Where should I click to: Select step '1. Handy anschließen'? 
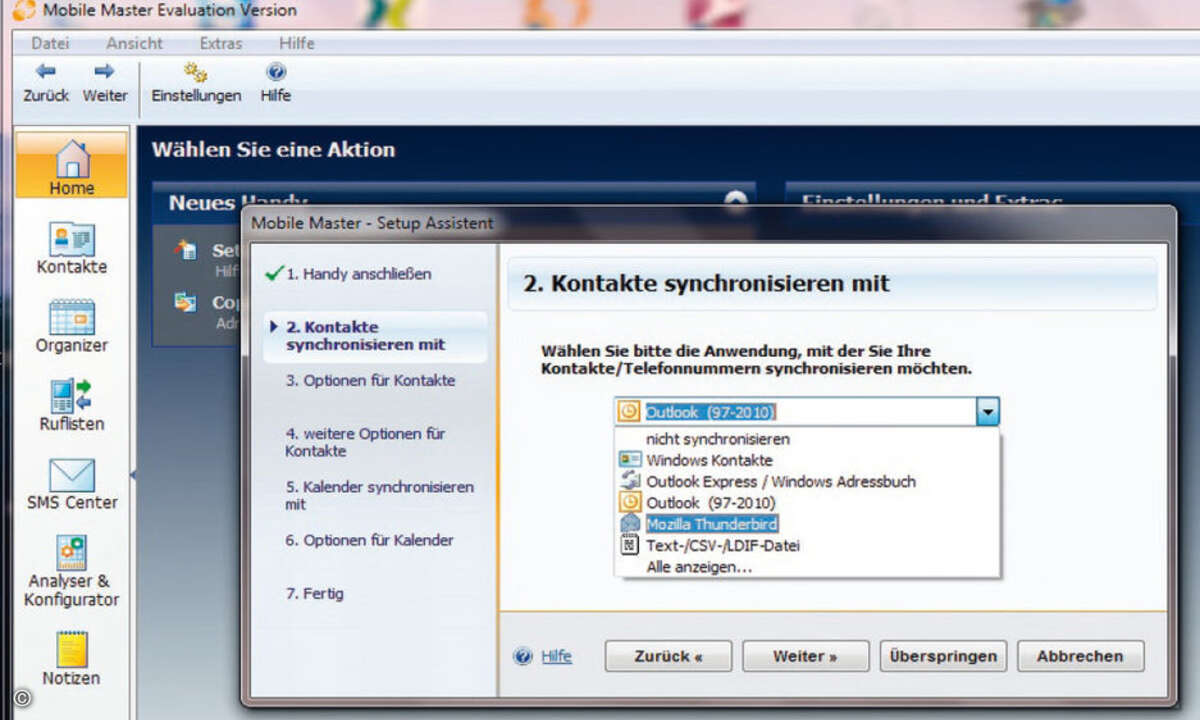tap(359, 274)
